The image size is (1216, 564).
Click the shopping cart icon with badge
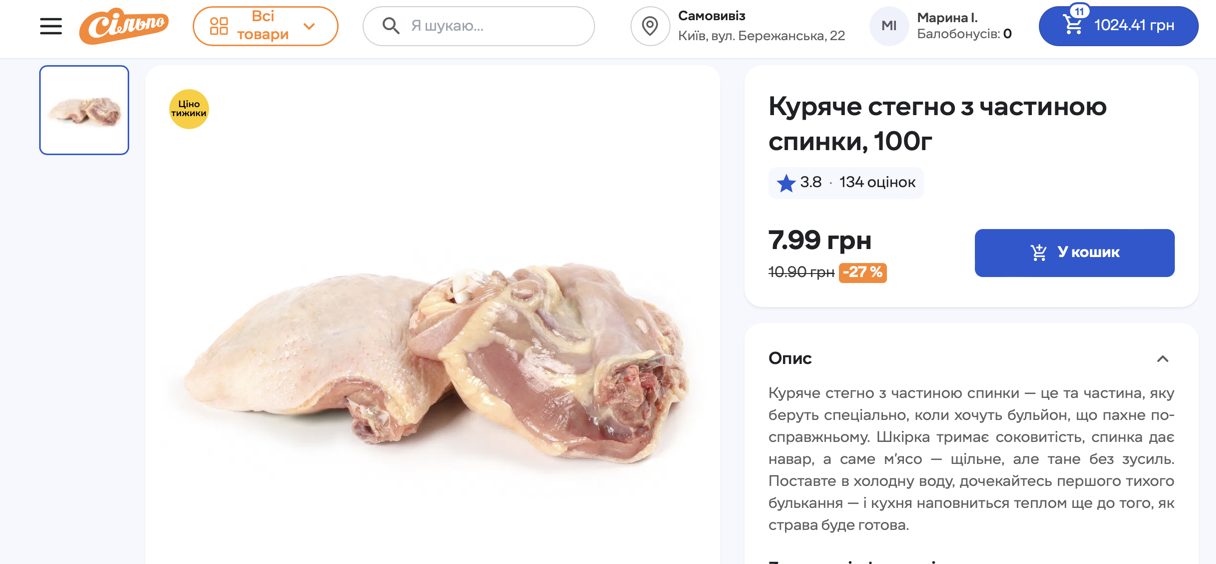pos(1073,24)
